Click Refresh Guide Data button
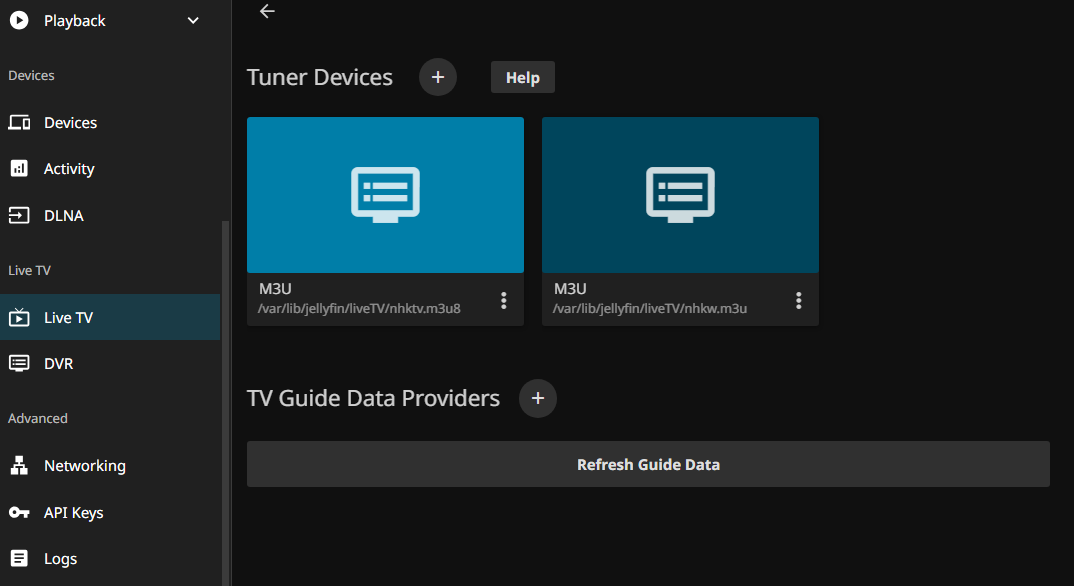1074x586 pixels. pos(648,464)
